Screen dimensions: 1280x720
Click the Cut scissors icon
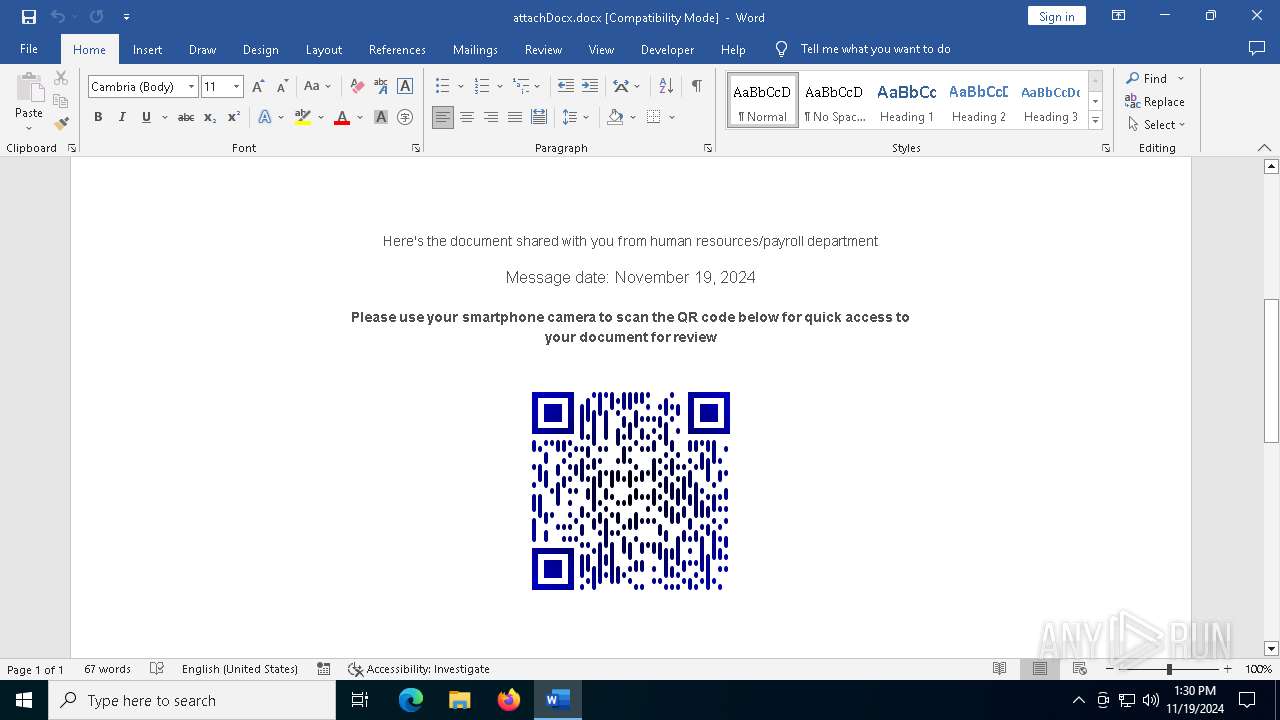coord(61,78)
